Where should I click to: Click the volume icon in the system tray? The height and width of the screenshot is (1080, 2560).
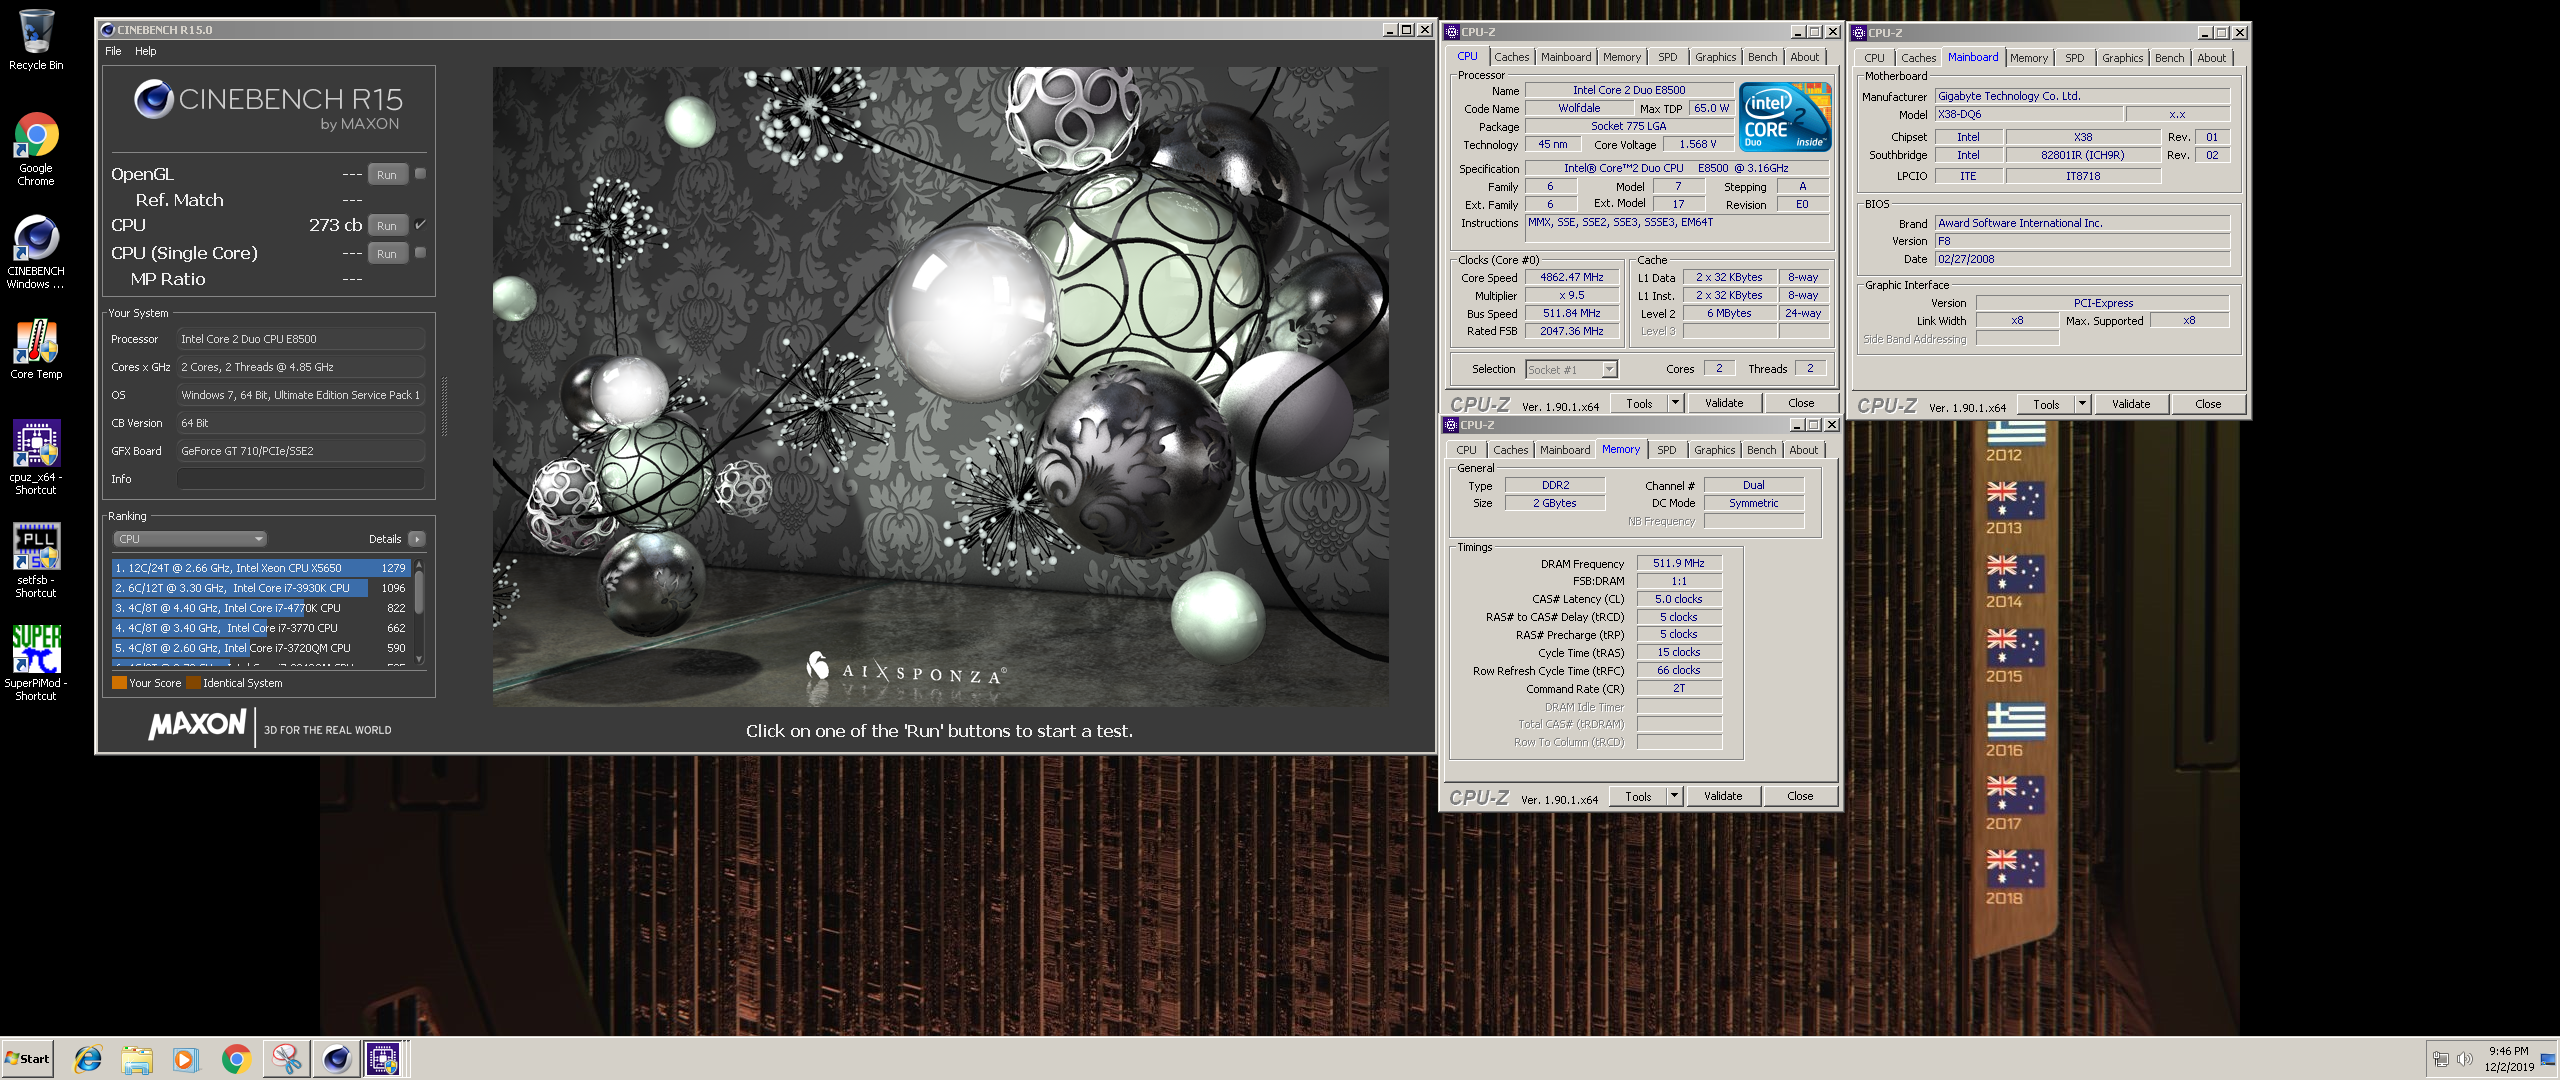pos(2465,1060)
